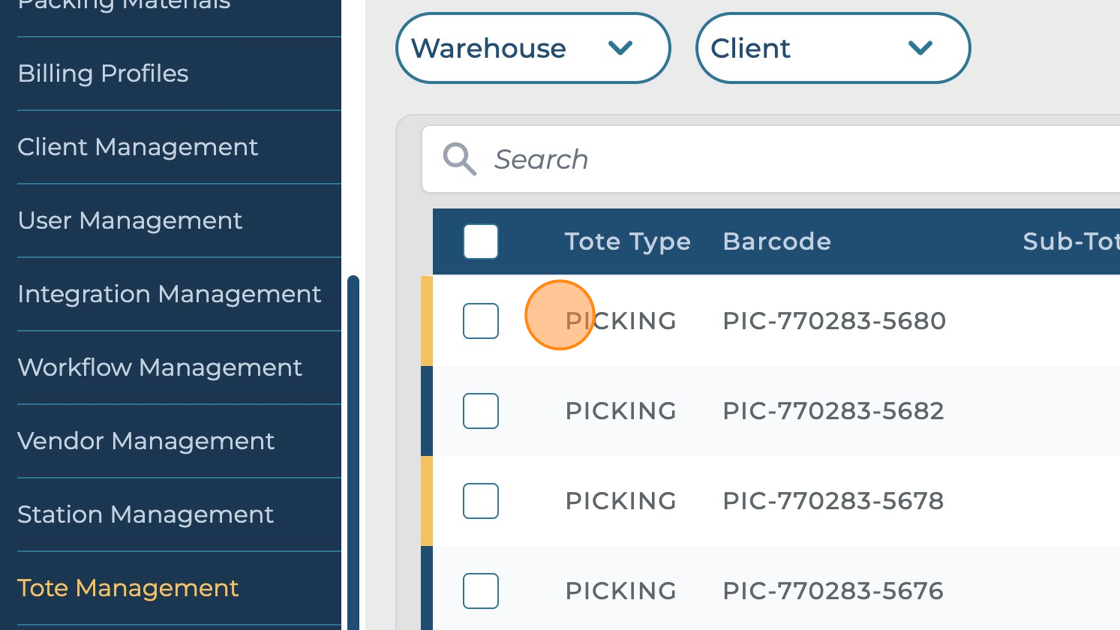Select Workflow Management in sidebar
The image size is (1120, 630).
click(160, 368)
